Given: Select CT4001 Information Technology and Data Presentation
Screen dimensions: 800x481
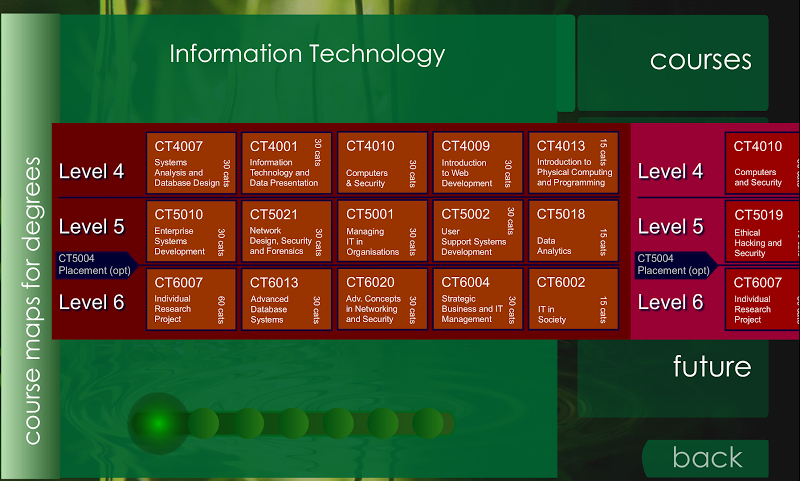Looking at the screenshot, I should [x=286, y=163].
